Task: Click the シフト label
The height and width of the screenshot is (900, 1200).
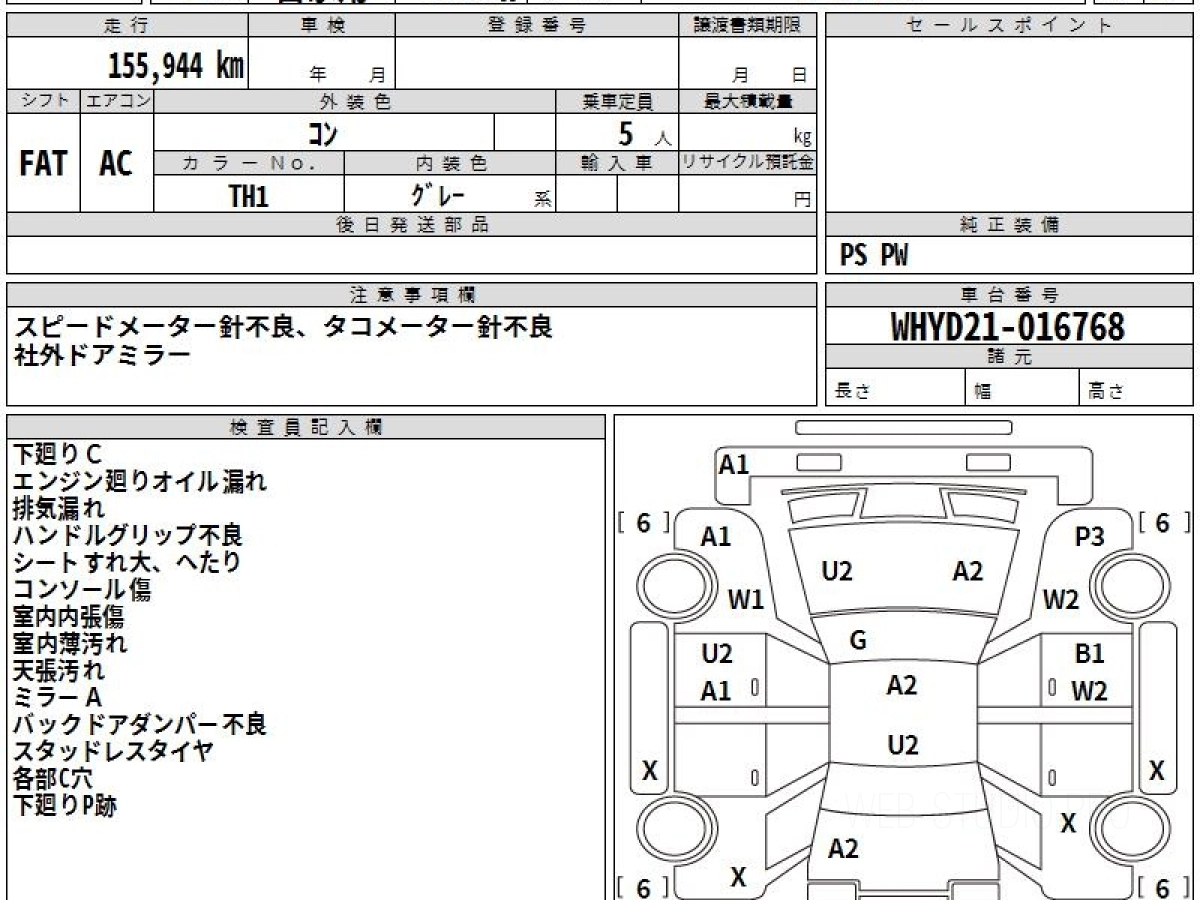Action: [43, 101]
